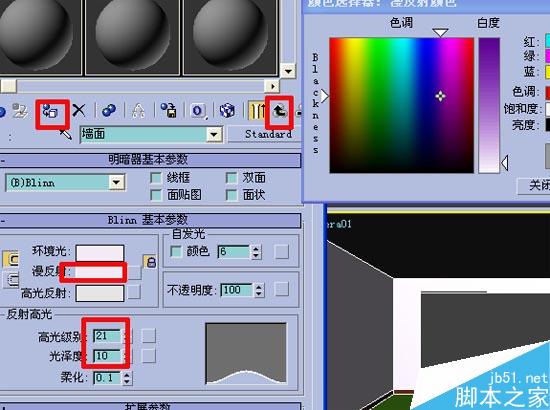Toggle Show Map in Viewport cube icon
550x410 pixels.
[x=227, y=111]
